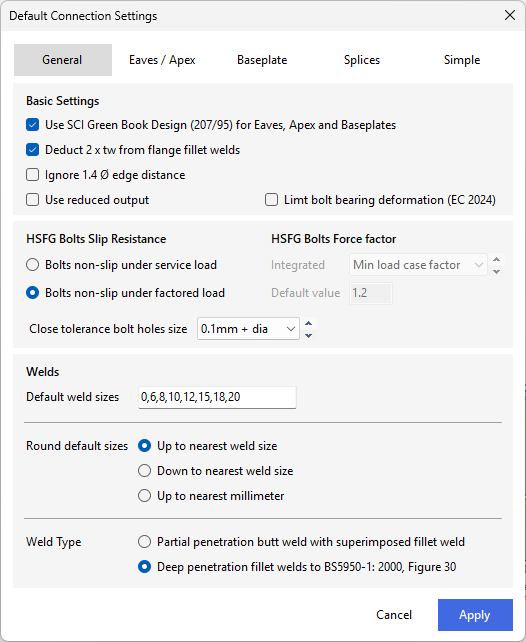
Task: Click the Close tolerance bolt holes size label
Action: click(108, 329)
